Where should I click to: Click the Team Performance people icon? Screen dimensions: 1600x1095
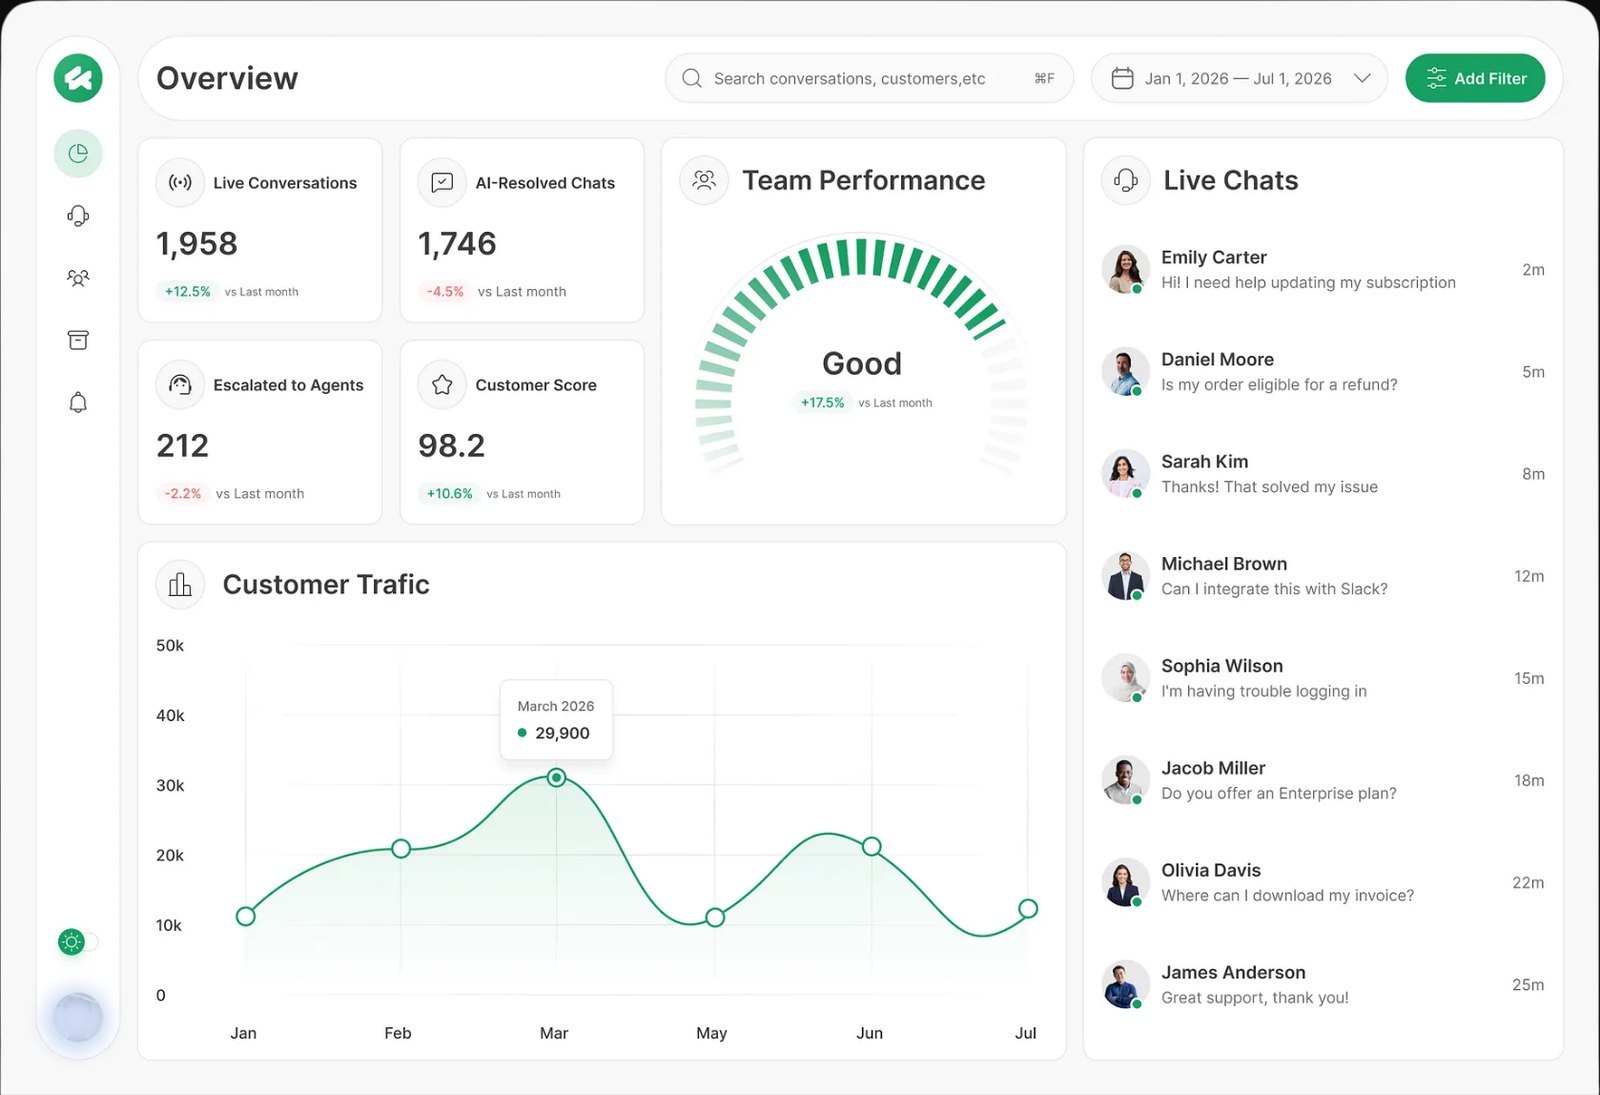click(x=704, y=180)
